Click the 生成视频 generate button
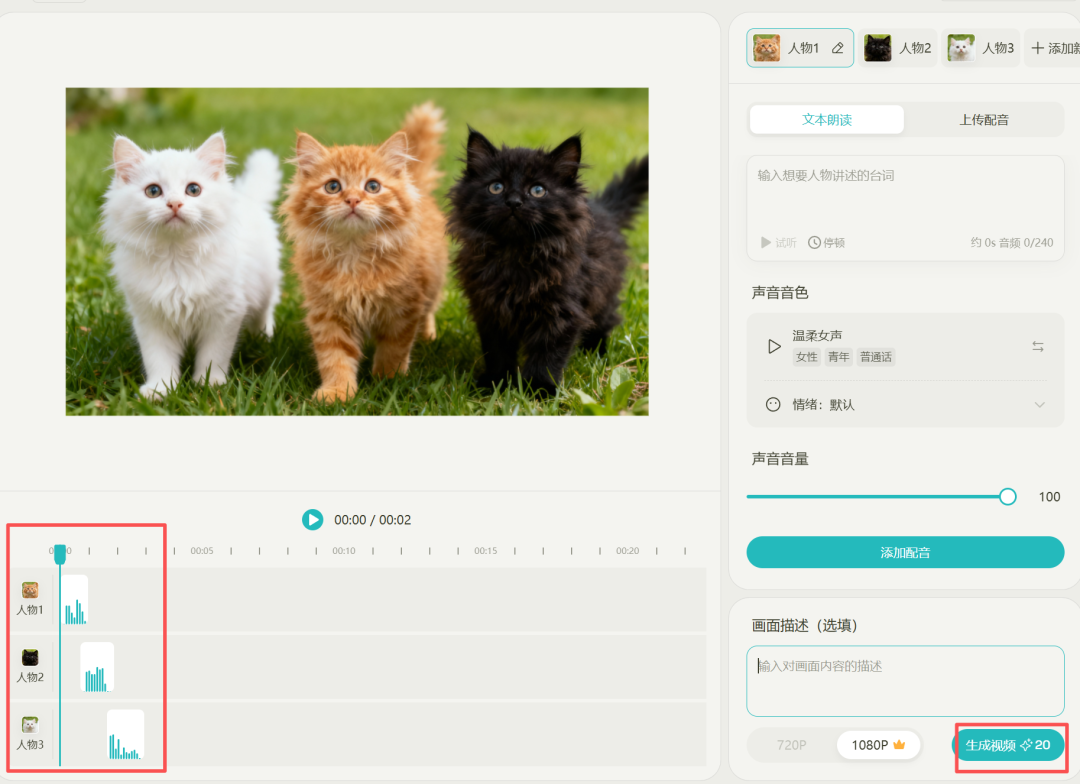1080x784 pixels. coord(1008,745)
